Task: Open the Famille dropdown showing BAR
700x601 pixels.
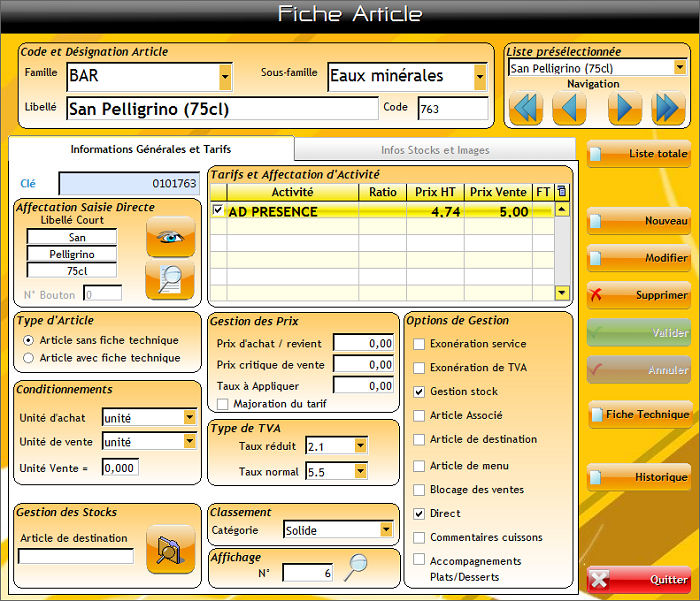Action: pyautogui.click(x=225, y=76)
